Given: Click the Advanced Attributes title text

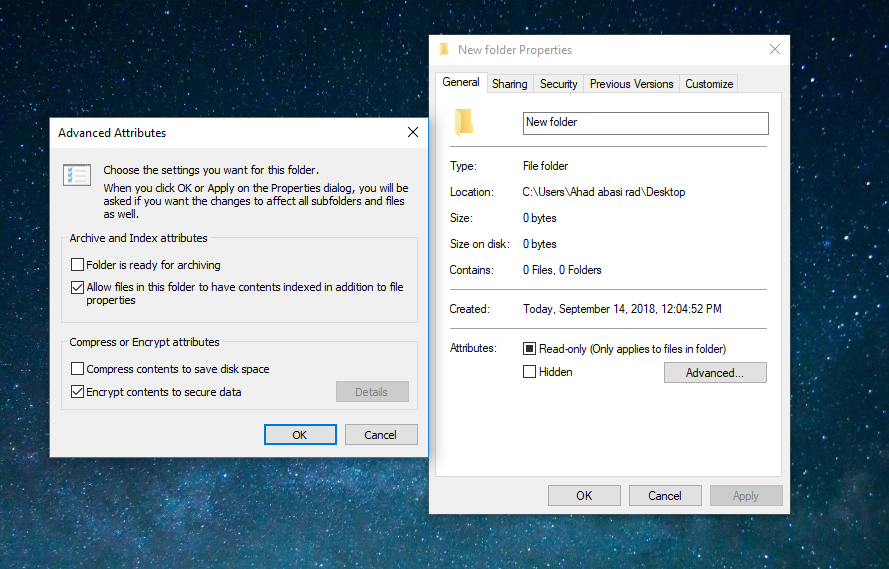Looking at the screenshot, I should 112,133.
